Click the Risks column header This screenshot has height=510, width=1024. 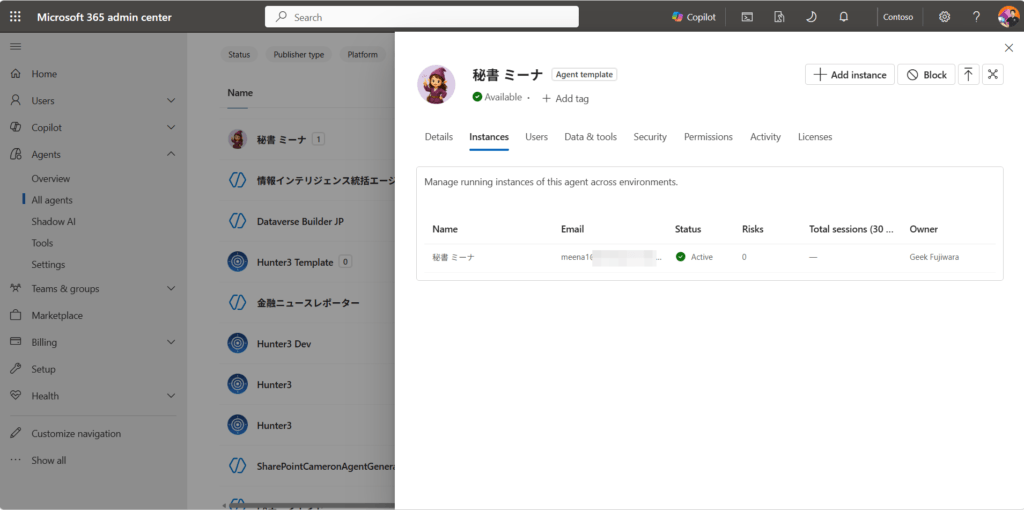(752, 229)
